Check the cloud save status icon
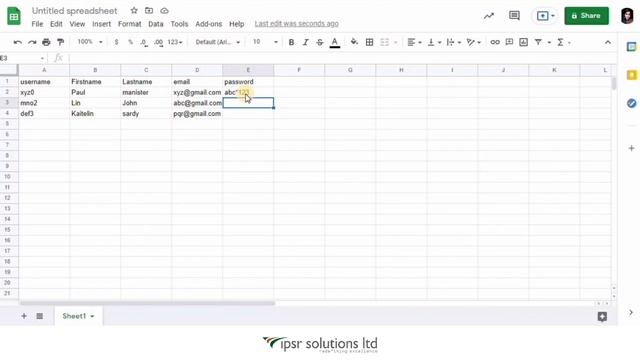Viewport: 640px width, 360px height. click(164, 11)
